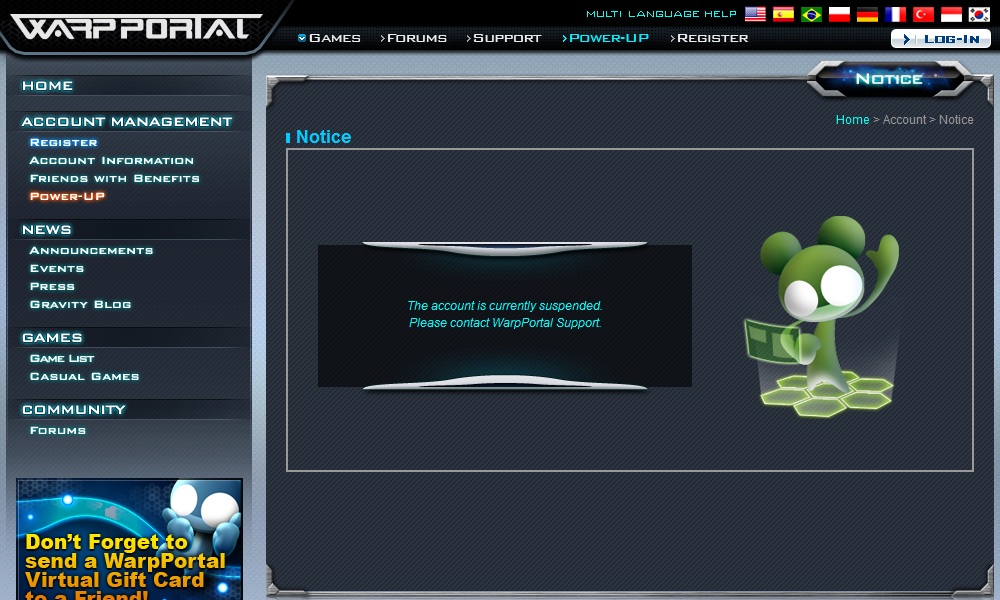Screen dimensions: 1000x600
Task: Open Power-Up in the sidebar
Action: (x=67, y=196)
